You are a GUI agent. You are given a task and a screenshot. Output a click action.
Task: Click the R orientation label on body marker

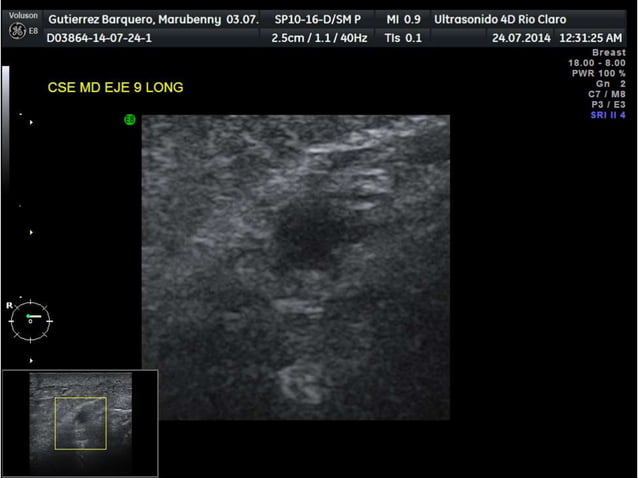pyautogui.click(x=9, y=305)
